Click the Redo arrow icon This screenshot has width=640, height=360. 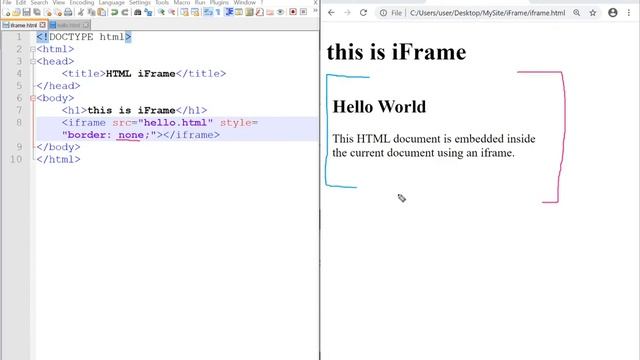click(x=125, y=12)
